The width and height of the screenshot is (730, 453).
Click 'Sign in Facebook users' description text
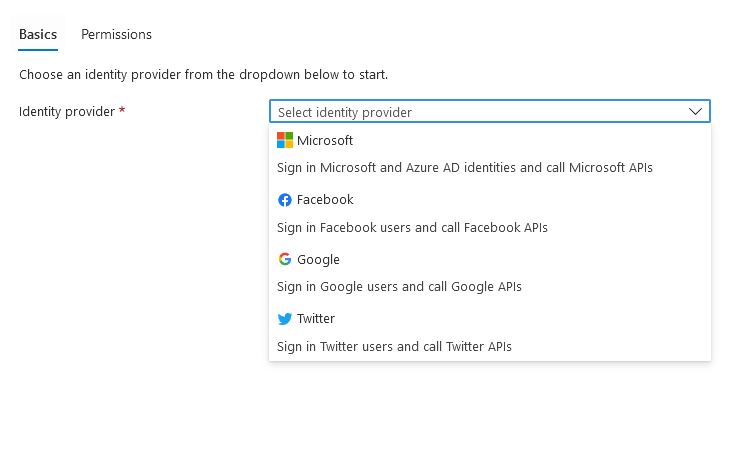pos(412,227)
